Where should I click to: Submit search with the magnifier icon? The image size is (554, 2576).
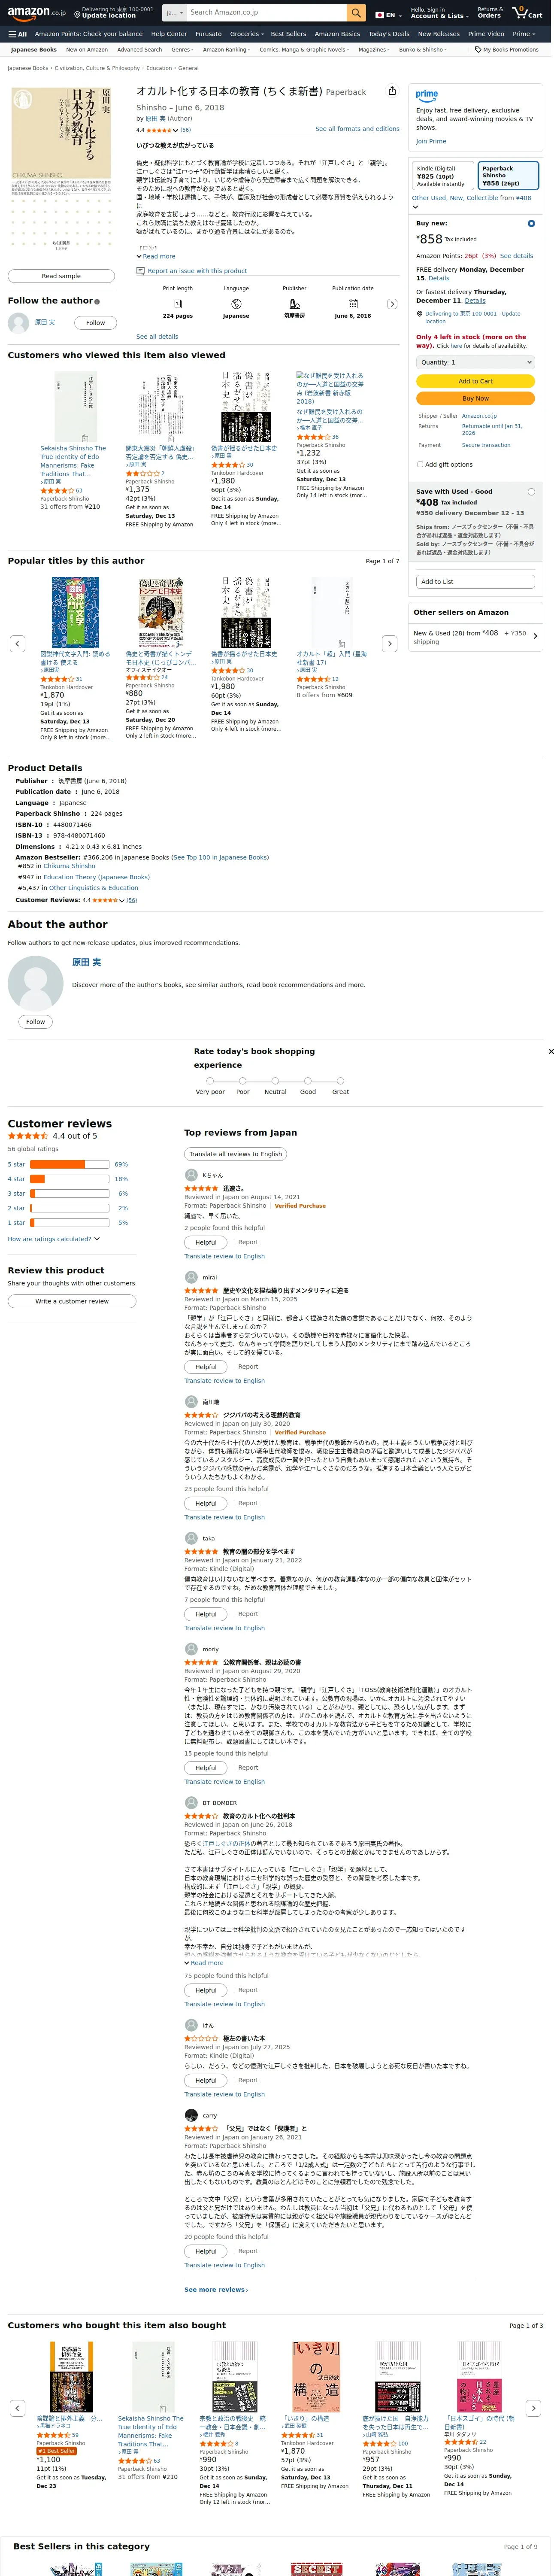[x=356, y=12]
